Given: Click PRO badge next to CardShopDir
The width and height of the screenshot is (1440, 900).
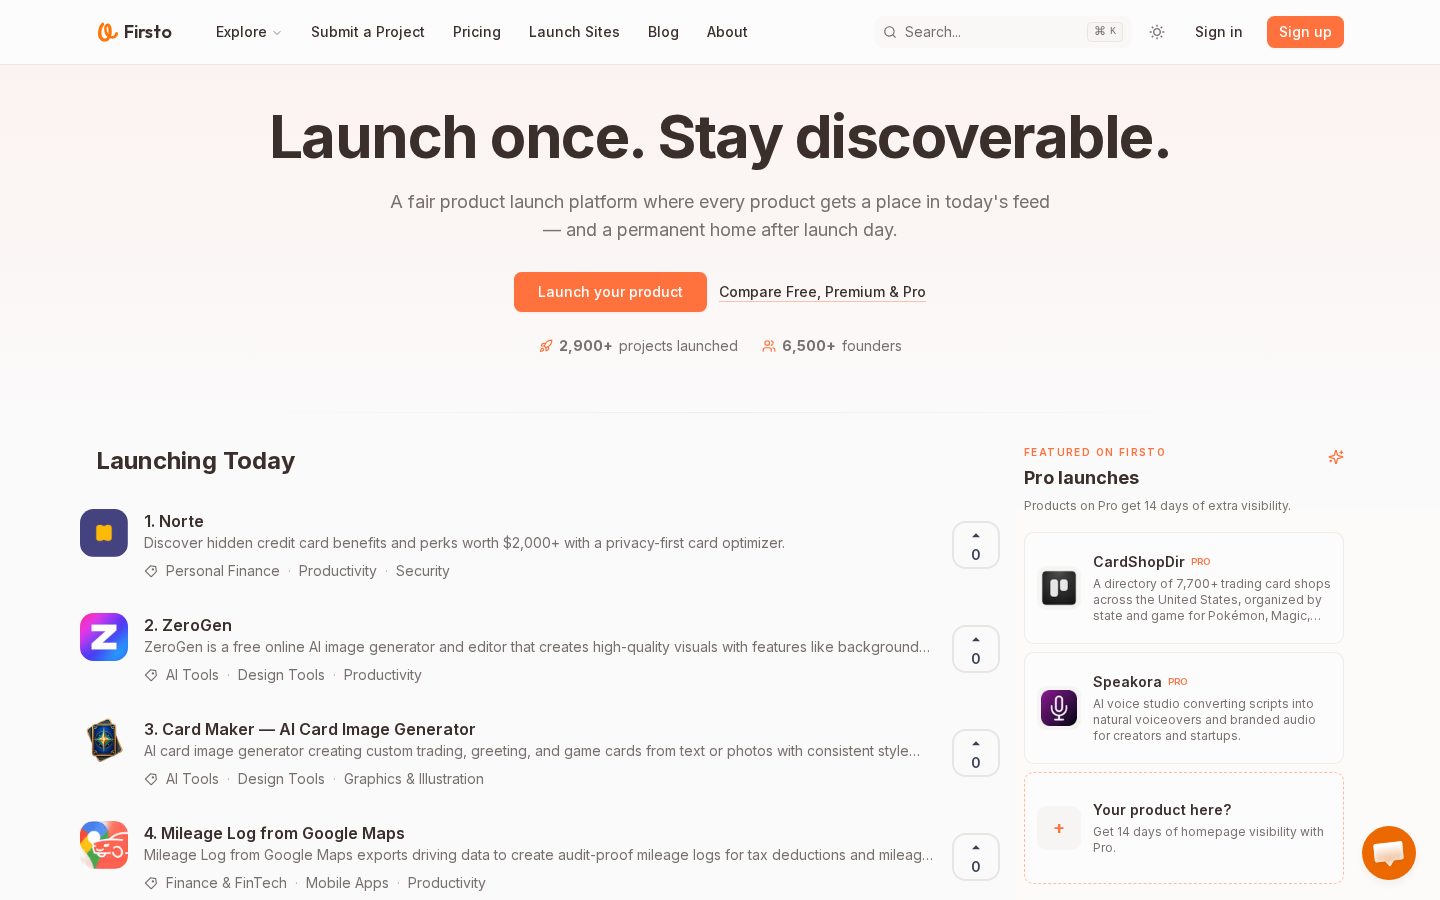Looking at the screenshot, I should click(1201, 562).
